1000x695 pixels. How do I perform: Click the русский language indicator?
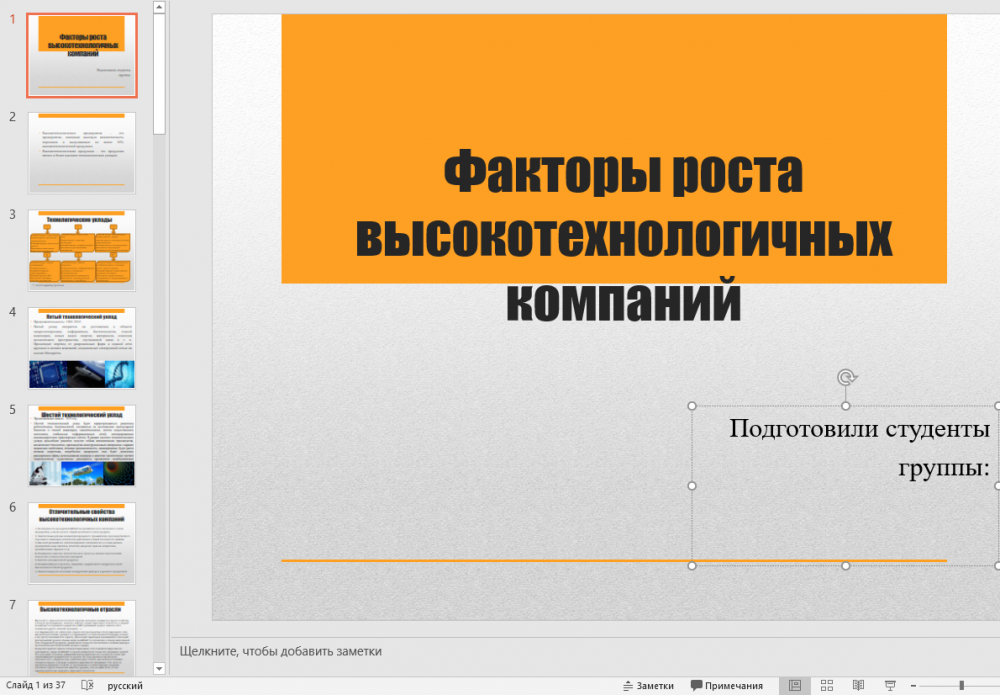click(x=125, y=685)
